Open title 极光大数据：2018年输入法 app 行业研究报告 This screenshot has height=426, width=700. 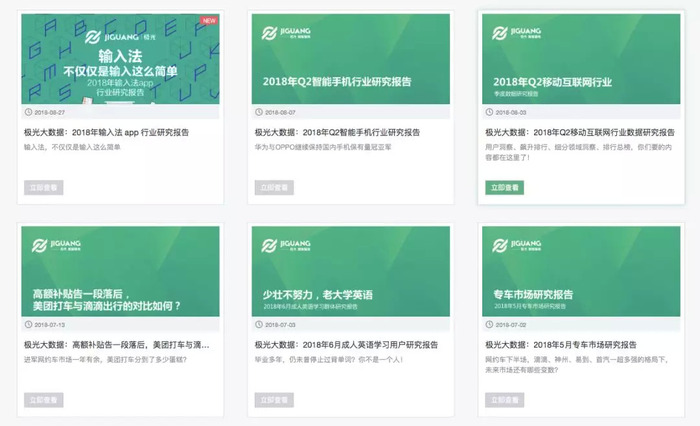[107, 132]
